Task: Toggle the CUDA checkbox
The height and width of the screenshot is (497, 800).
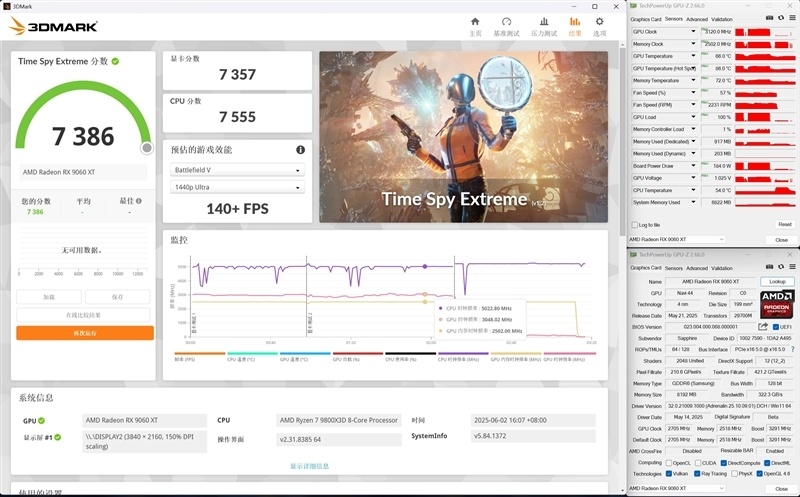Action: [x=698, y=463]
